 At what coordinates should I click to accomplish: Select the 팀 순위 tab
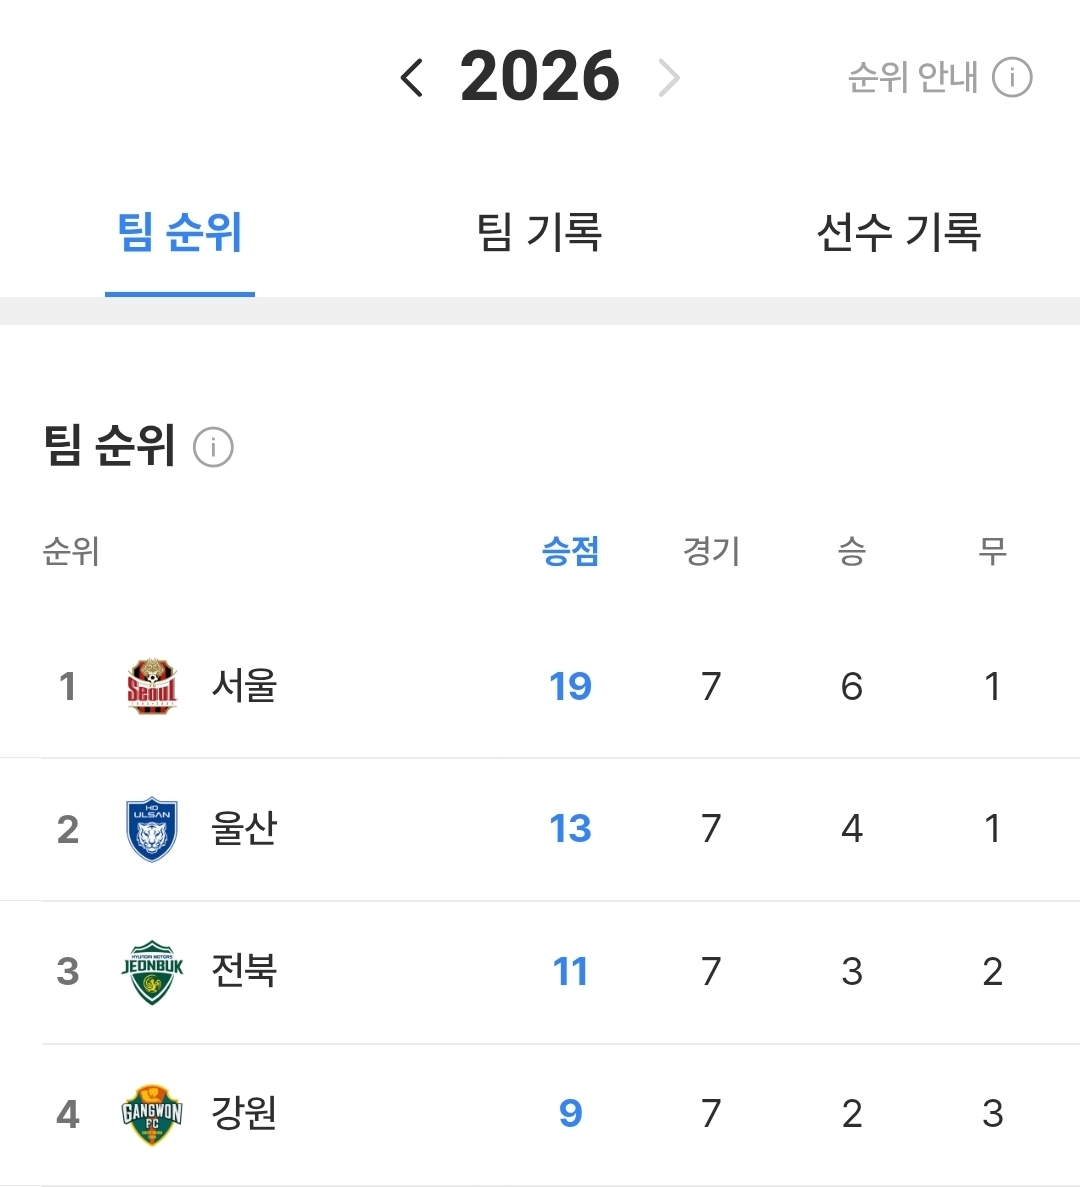180,232
